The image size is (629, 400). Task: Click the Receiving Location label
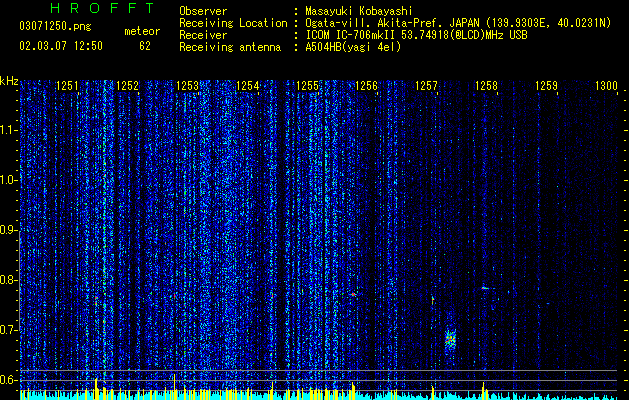coord(233,23)
